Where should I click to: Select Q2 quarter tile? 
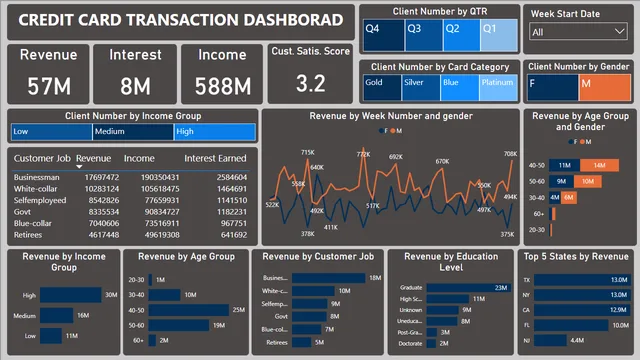[x=461, y=35]
